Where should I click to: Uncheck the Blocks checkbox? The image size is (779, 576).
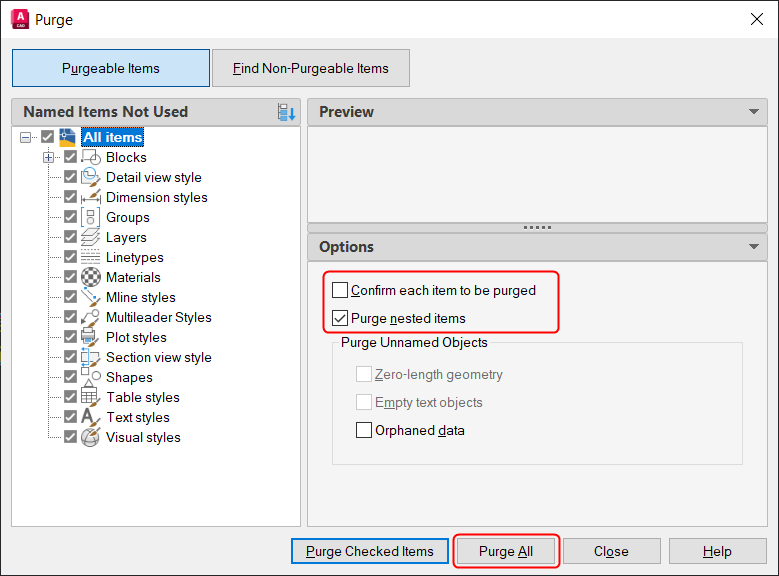[71, 157]
